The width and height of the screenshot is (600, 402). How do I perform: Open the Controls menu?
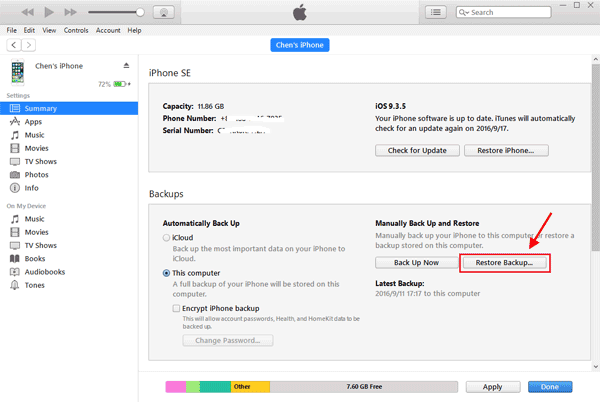tap(76, 30)
